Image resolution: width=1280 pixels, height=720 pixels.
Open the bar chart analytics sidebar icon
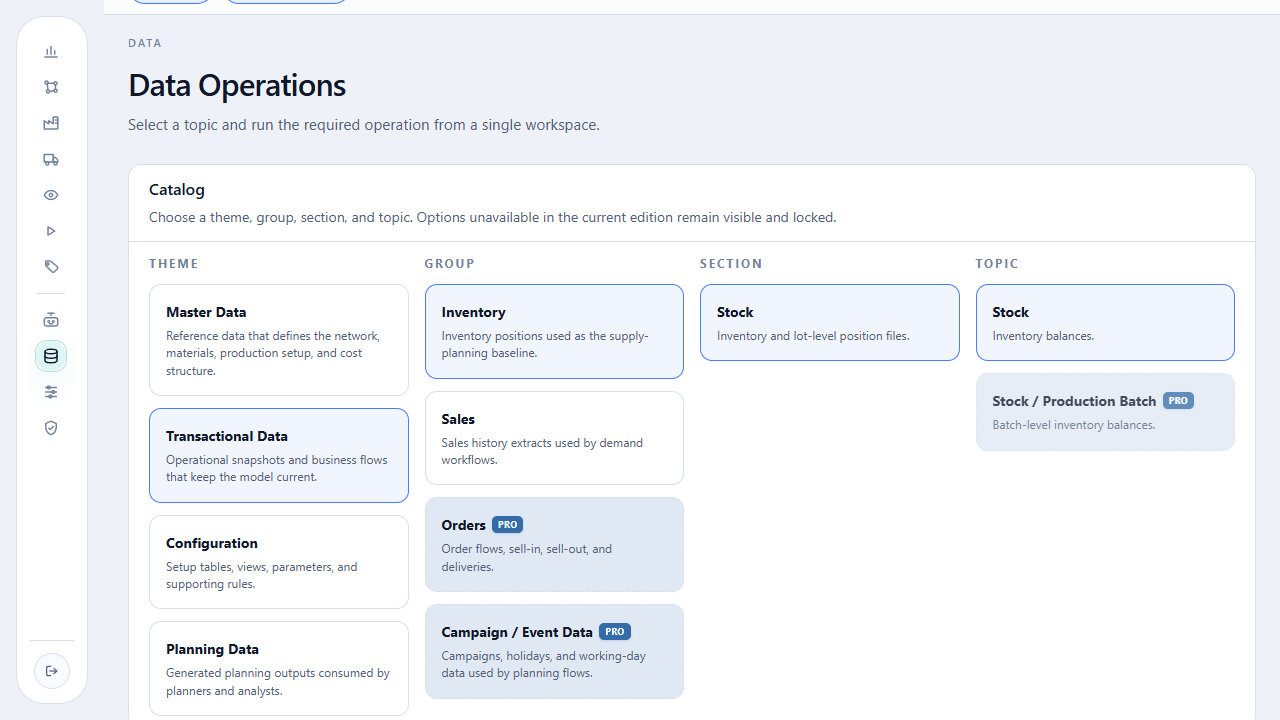(x=51, y=51)
